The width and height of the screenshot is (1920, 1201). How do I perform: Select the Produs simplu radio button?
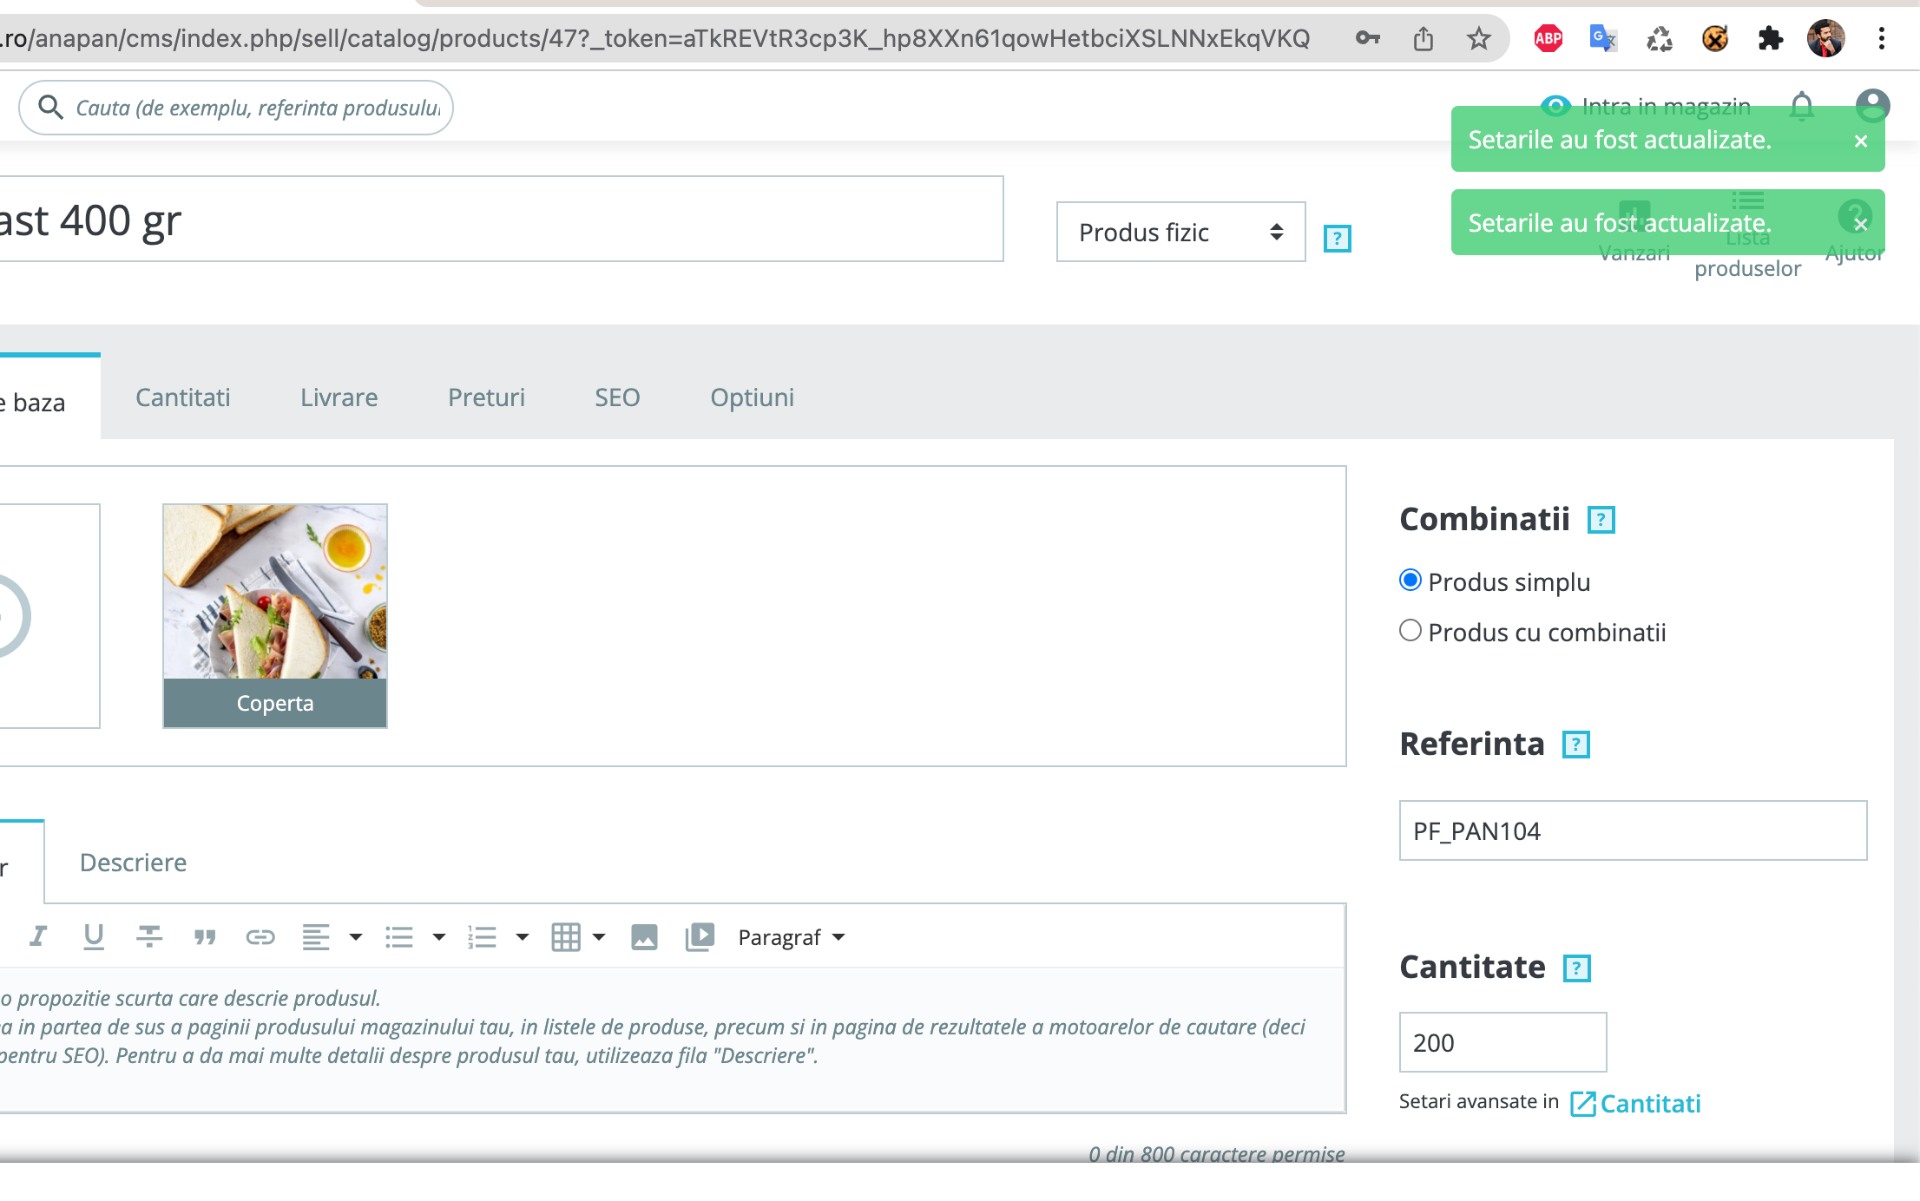pos(1410,580)
